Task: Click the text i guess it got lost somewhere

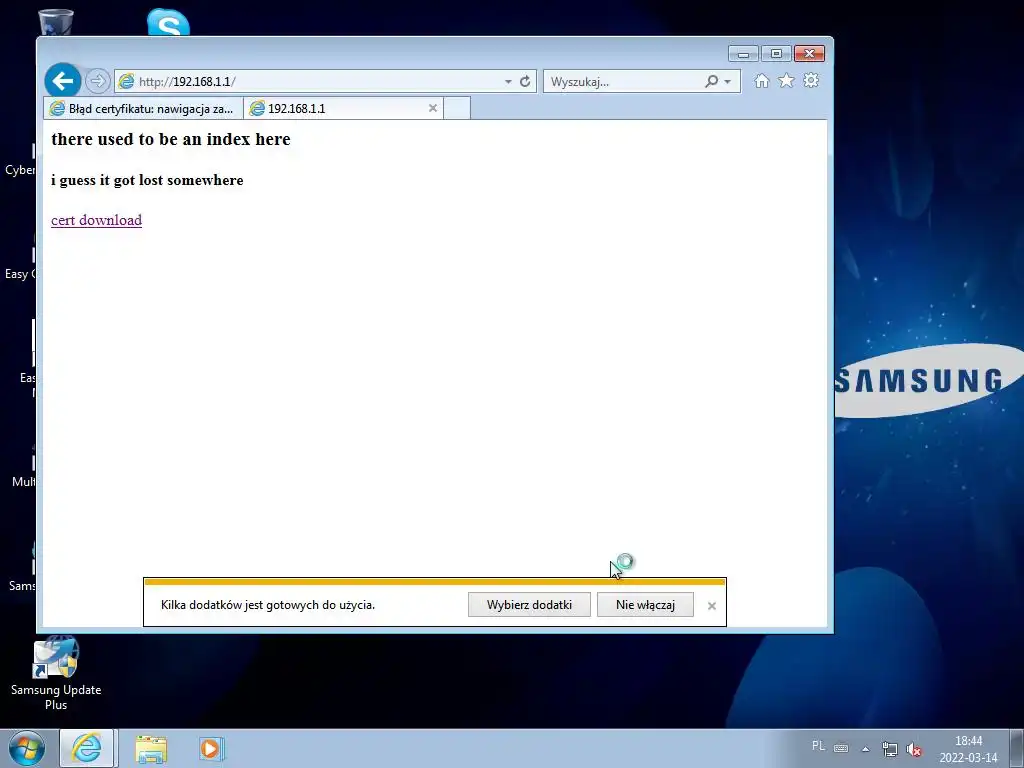Action: 148,180
